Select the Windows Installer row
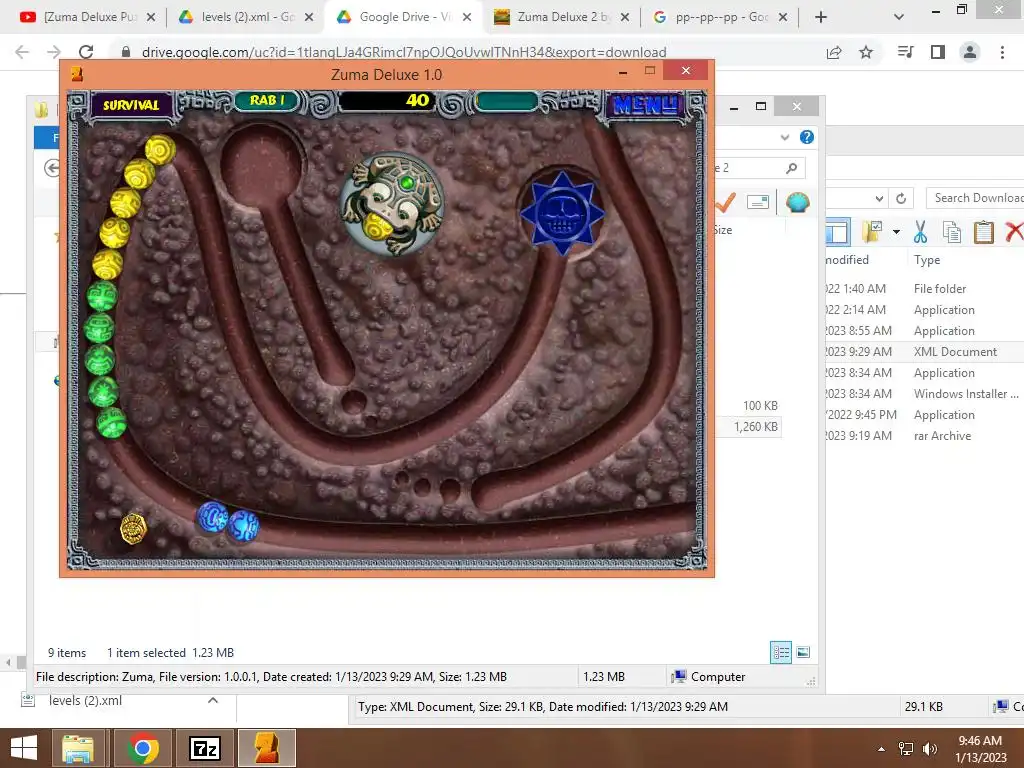1024x768 pixels. pos(924,394)
